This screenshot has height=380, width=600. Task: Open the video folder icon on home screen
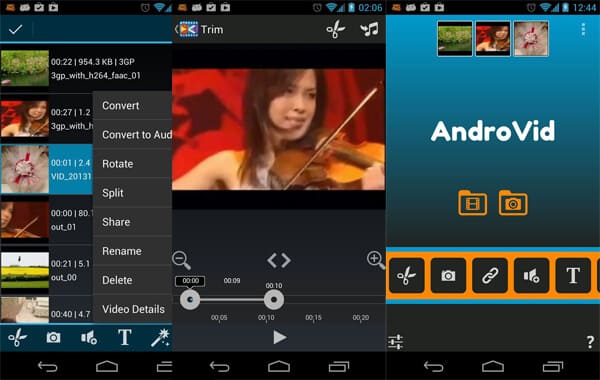tap(473, 203)
